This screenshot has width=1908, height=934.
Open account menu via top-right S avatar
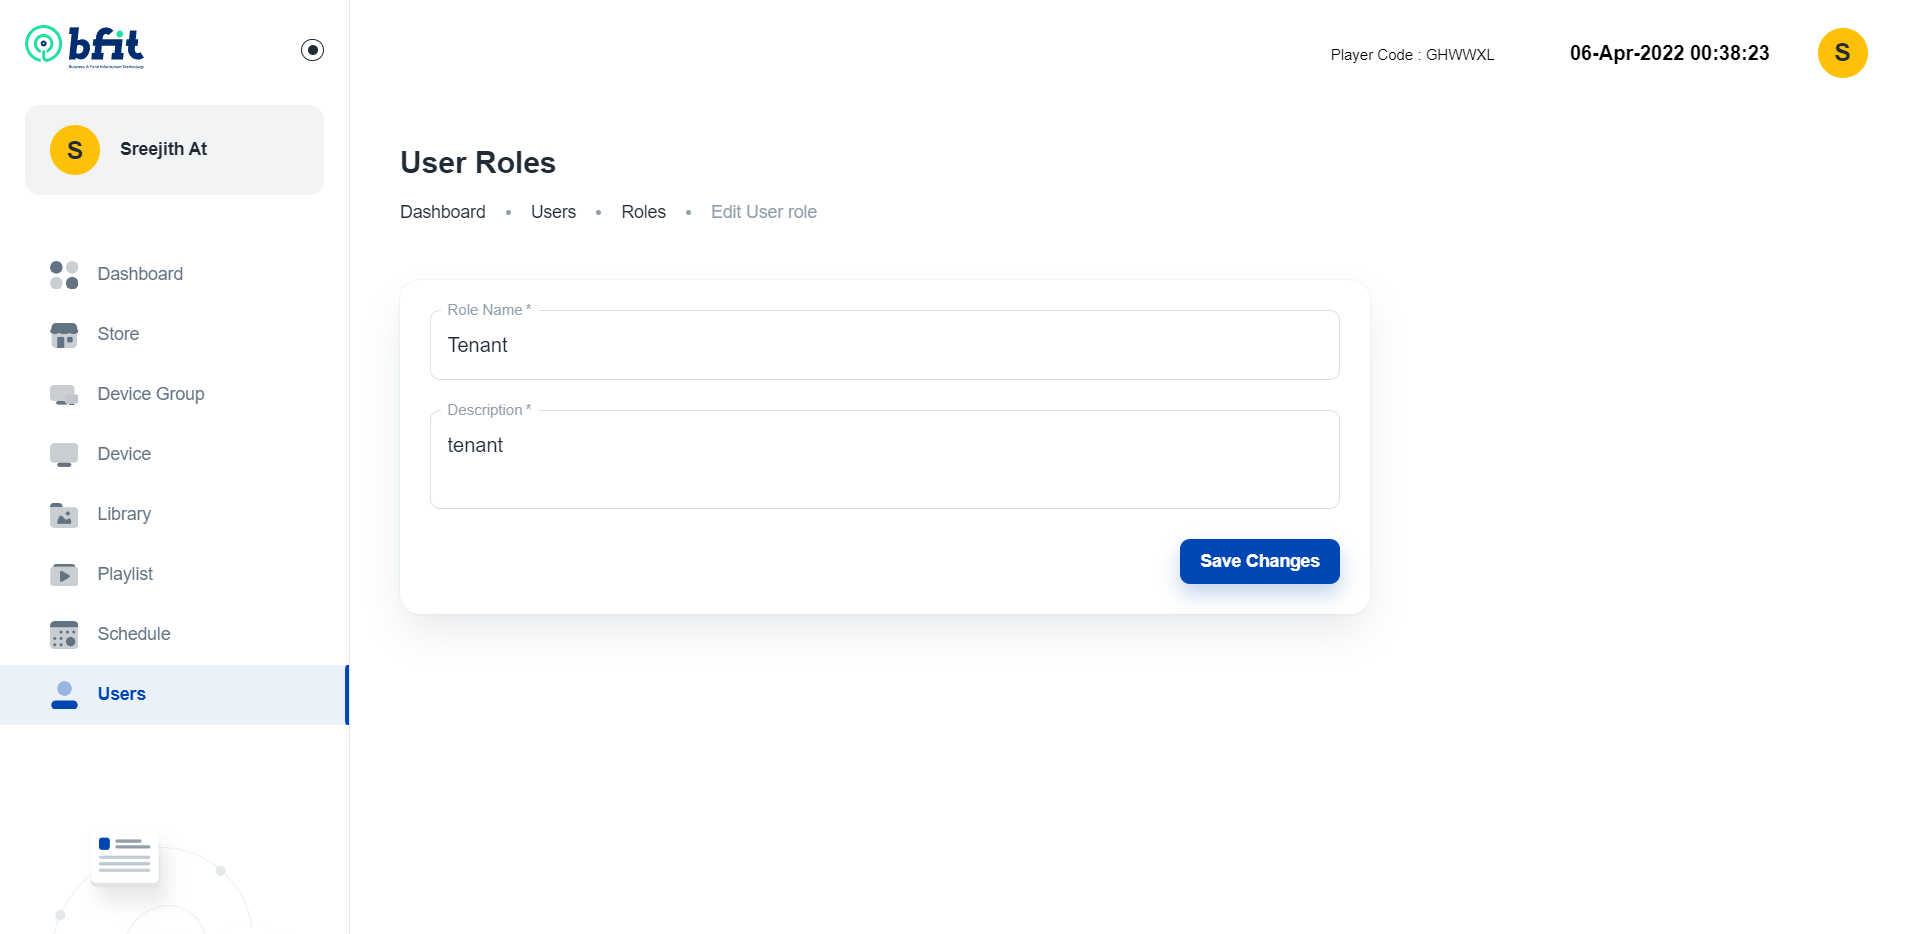coord(1842,53)
